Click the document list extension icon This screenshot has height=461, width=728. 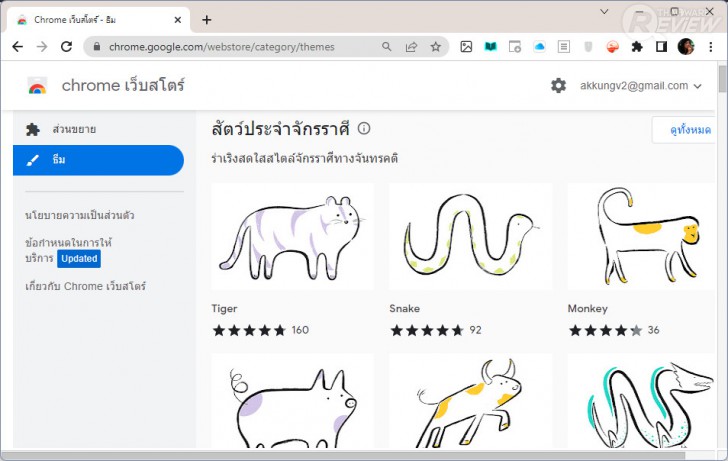pos(564,46)
